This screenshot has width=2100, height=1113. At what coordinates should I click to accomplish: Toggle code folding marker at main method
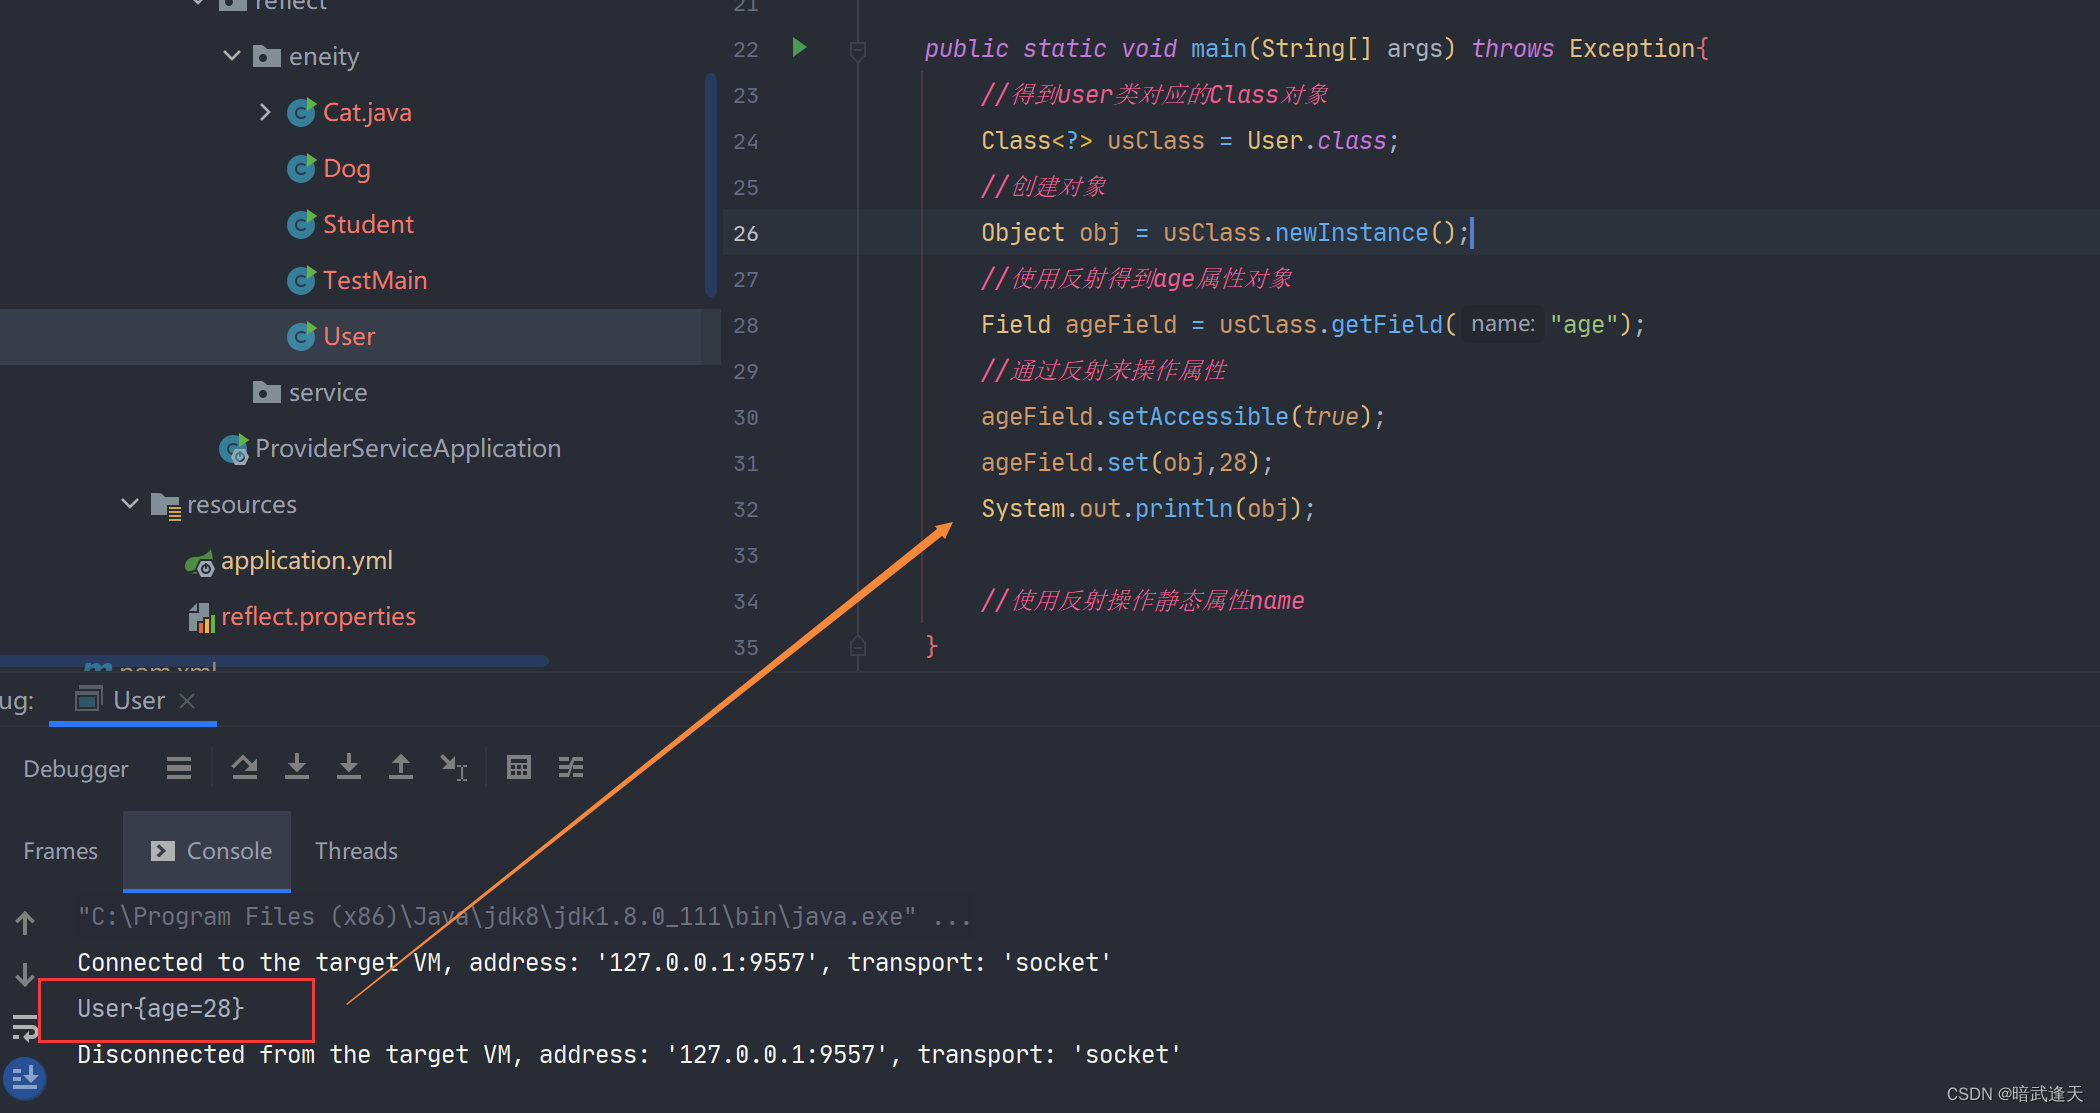858,49
